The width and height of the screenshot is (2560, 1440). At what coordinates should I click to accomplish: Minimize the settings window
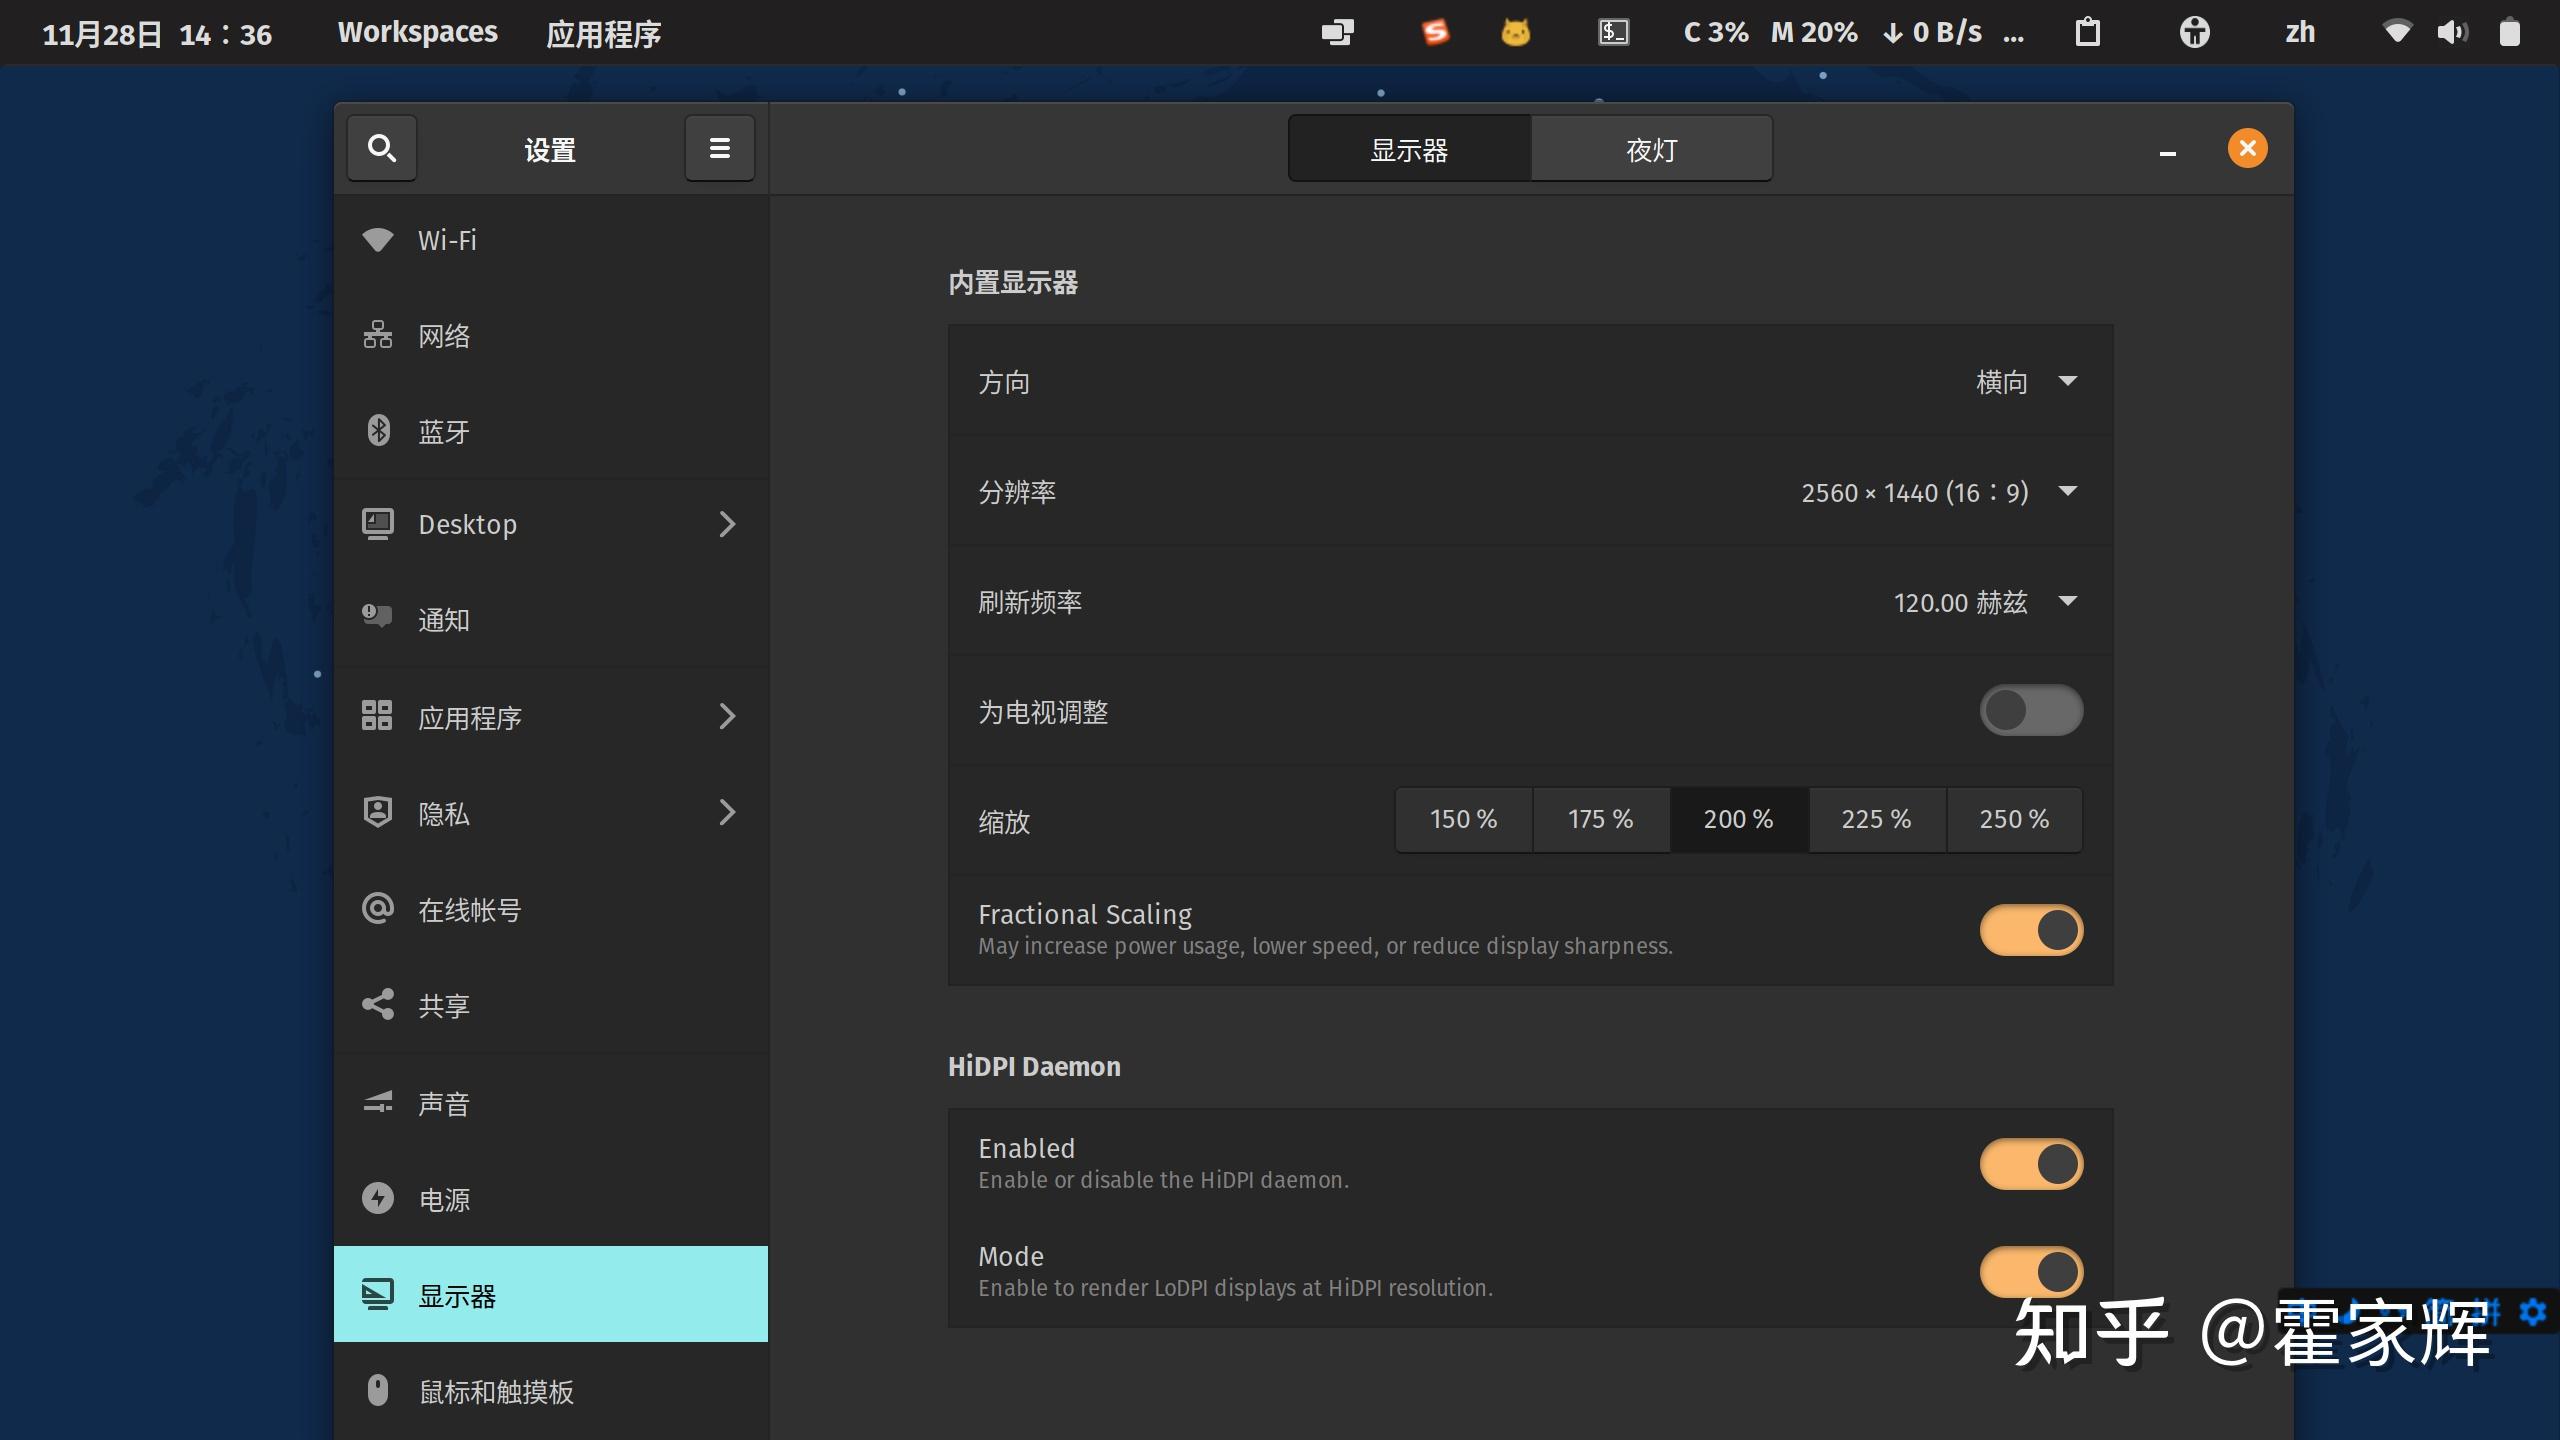[2167, 152]
